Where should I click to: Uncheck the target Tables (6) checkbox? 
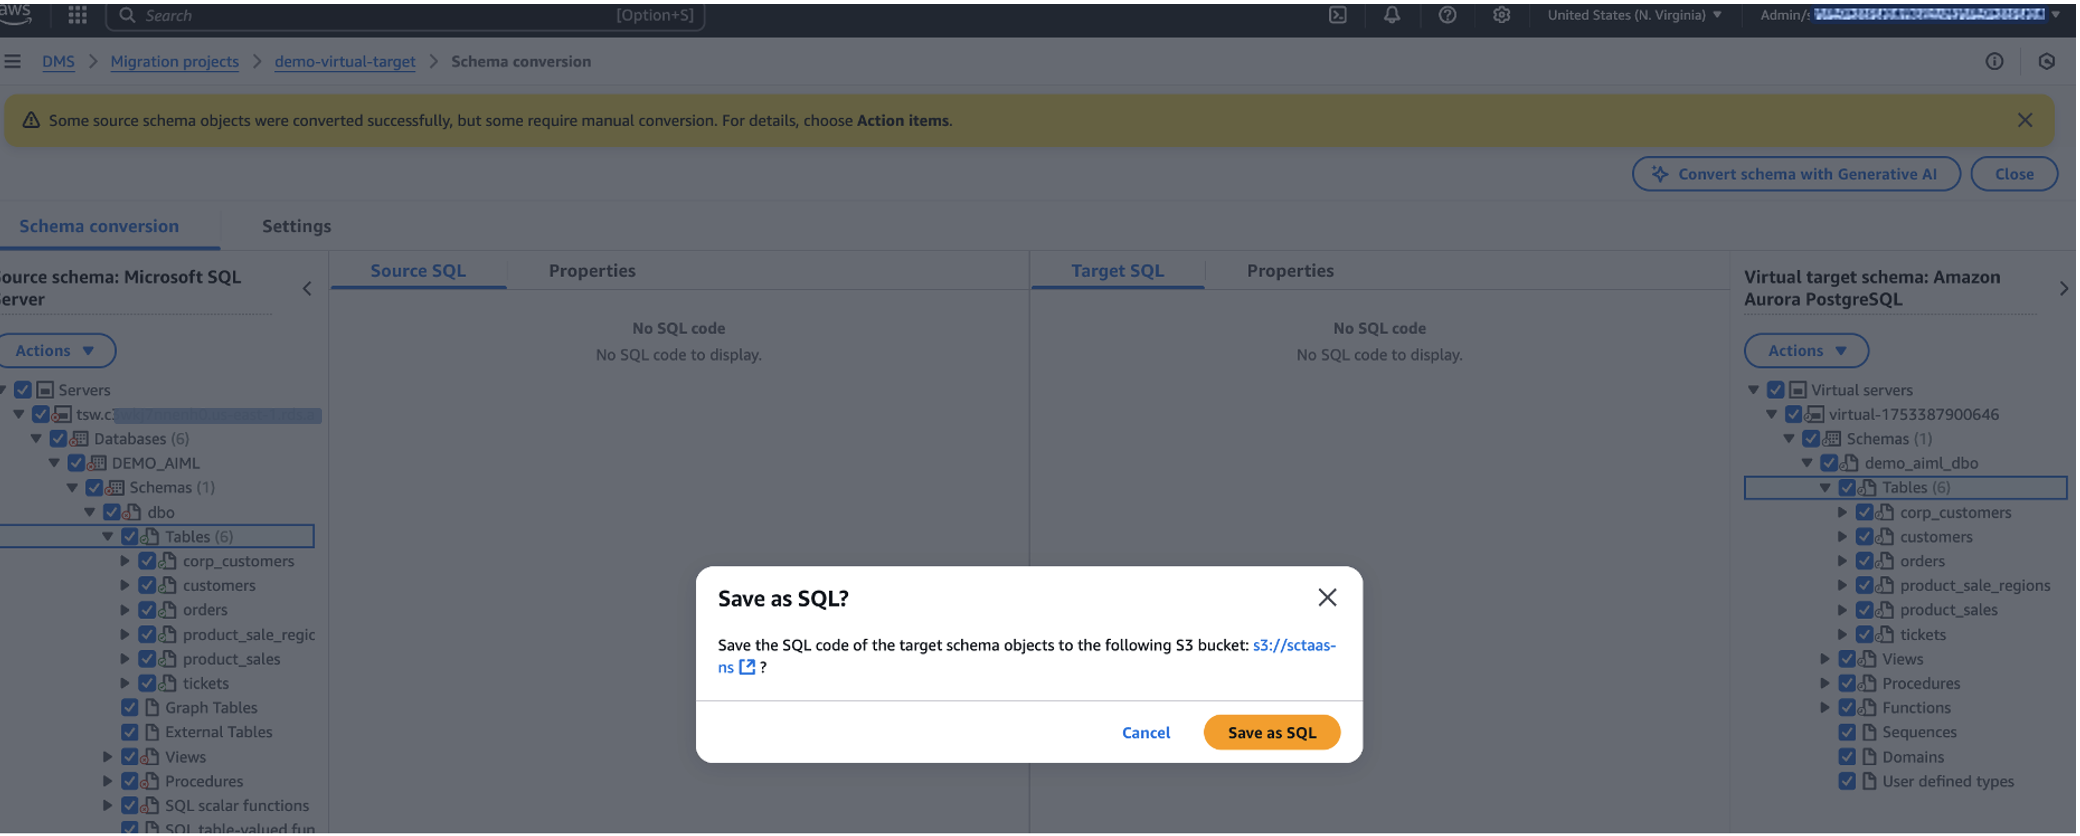(x=1847, y=487)
